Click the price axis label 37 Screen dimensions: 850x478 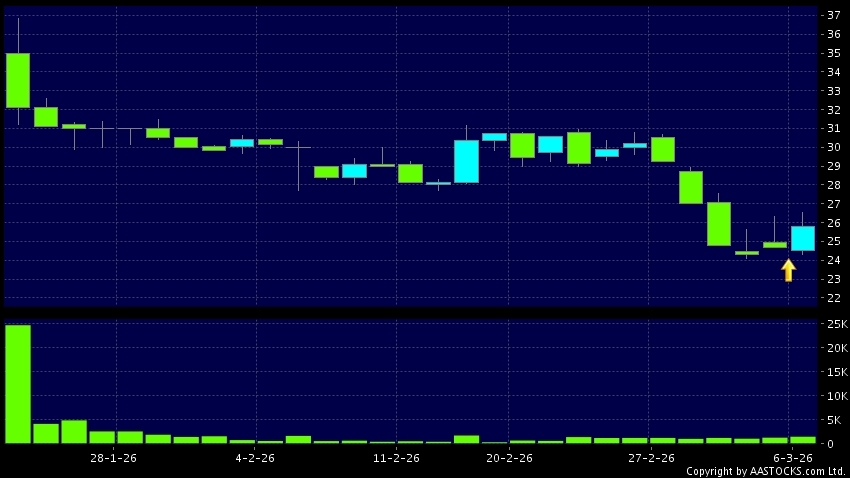point(832,15)
